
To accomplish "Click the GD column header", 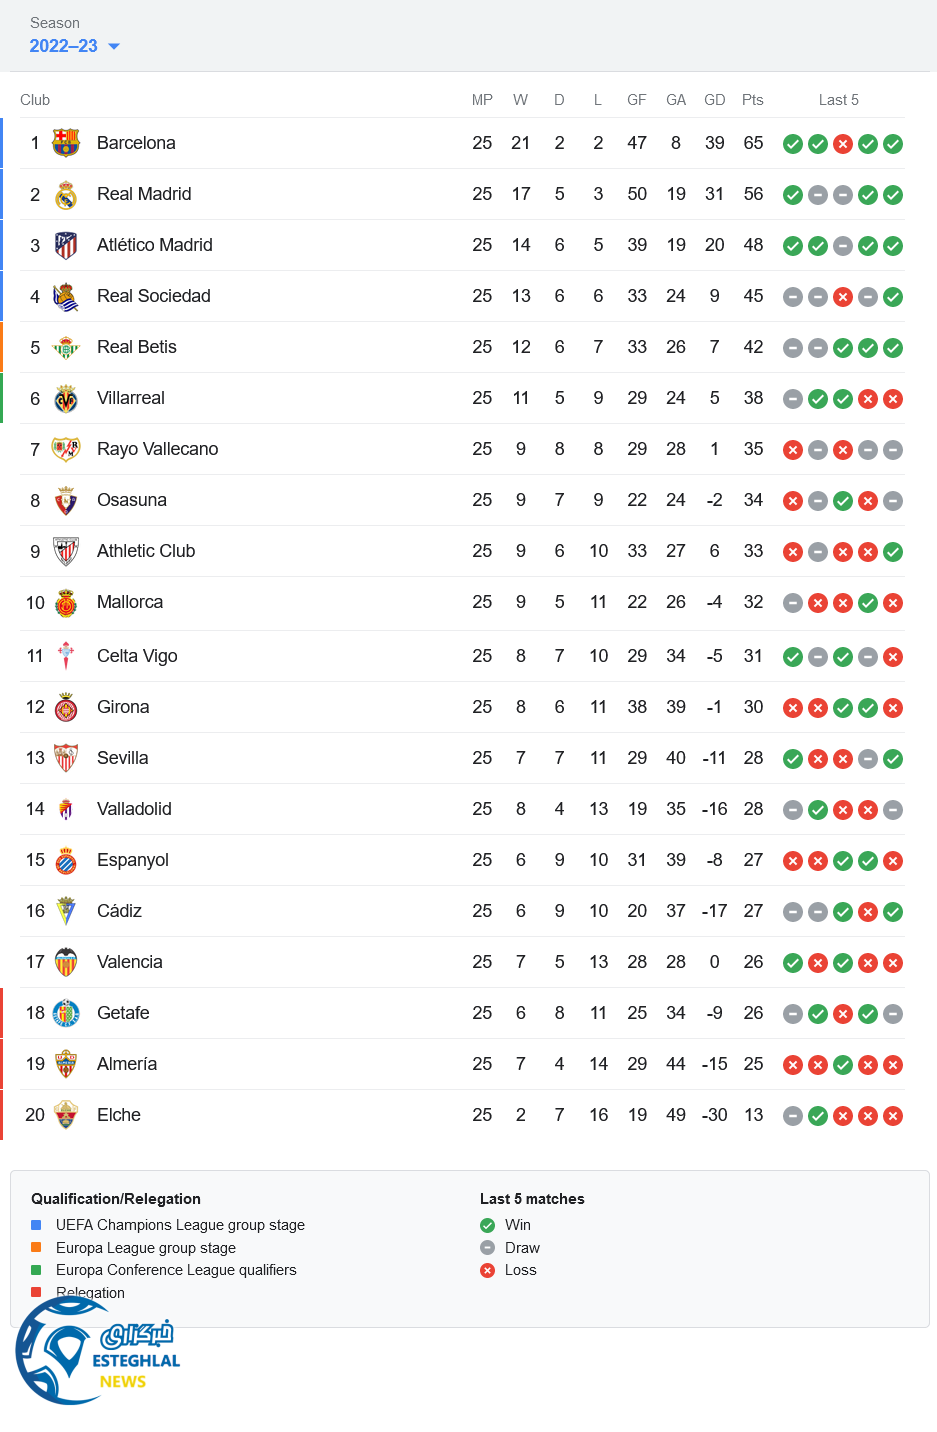I will pos(714,100).
